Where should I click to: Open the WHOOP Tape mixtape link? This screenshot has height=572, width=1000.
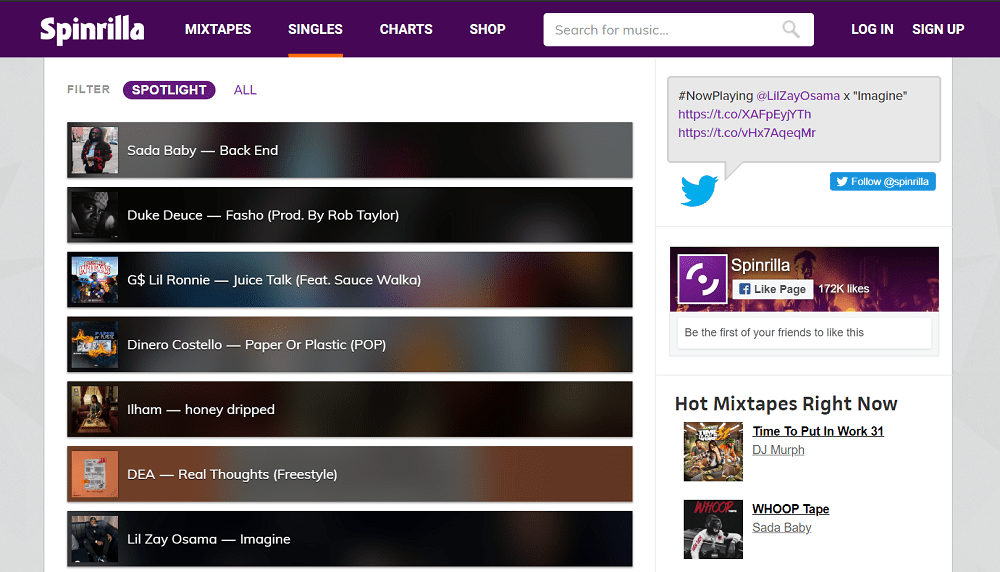(790, 509)
